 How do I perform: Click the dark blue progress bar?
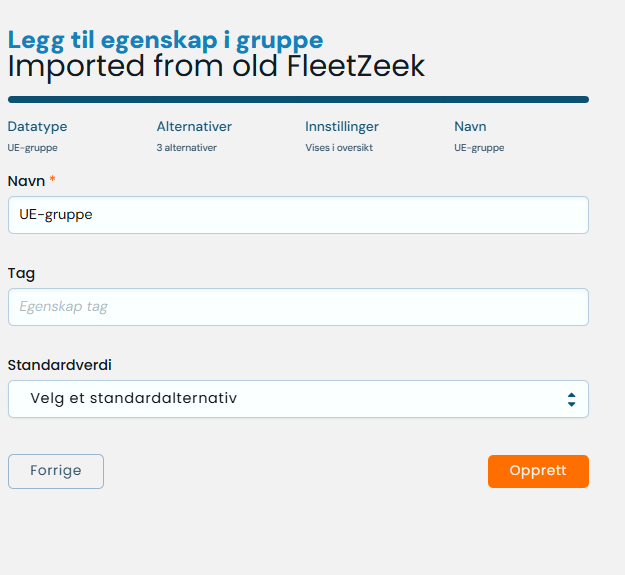tap(298, 100)
